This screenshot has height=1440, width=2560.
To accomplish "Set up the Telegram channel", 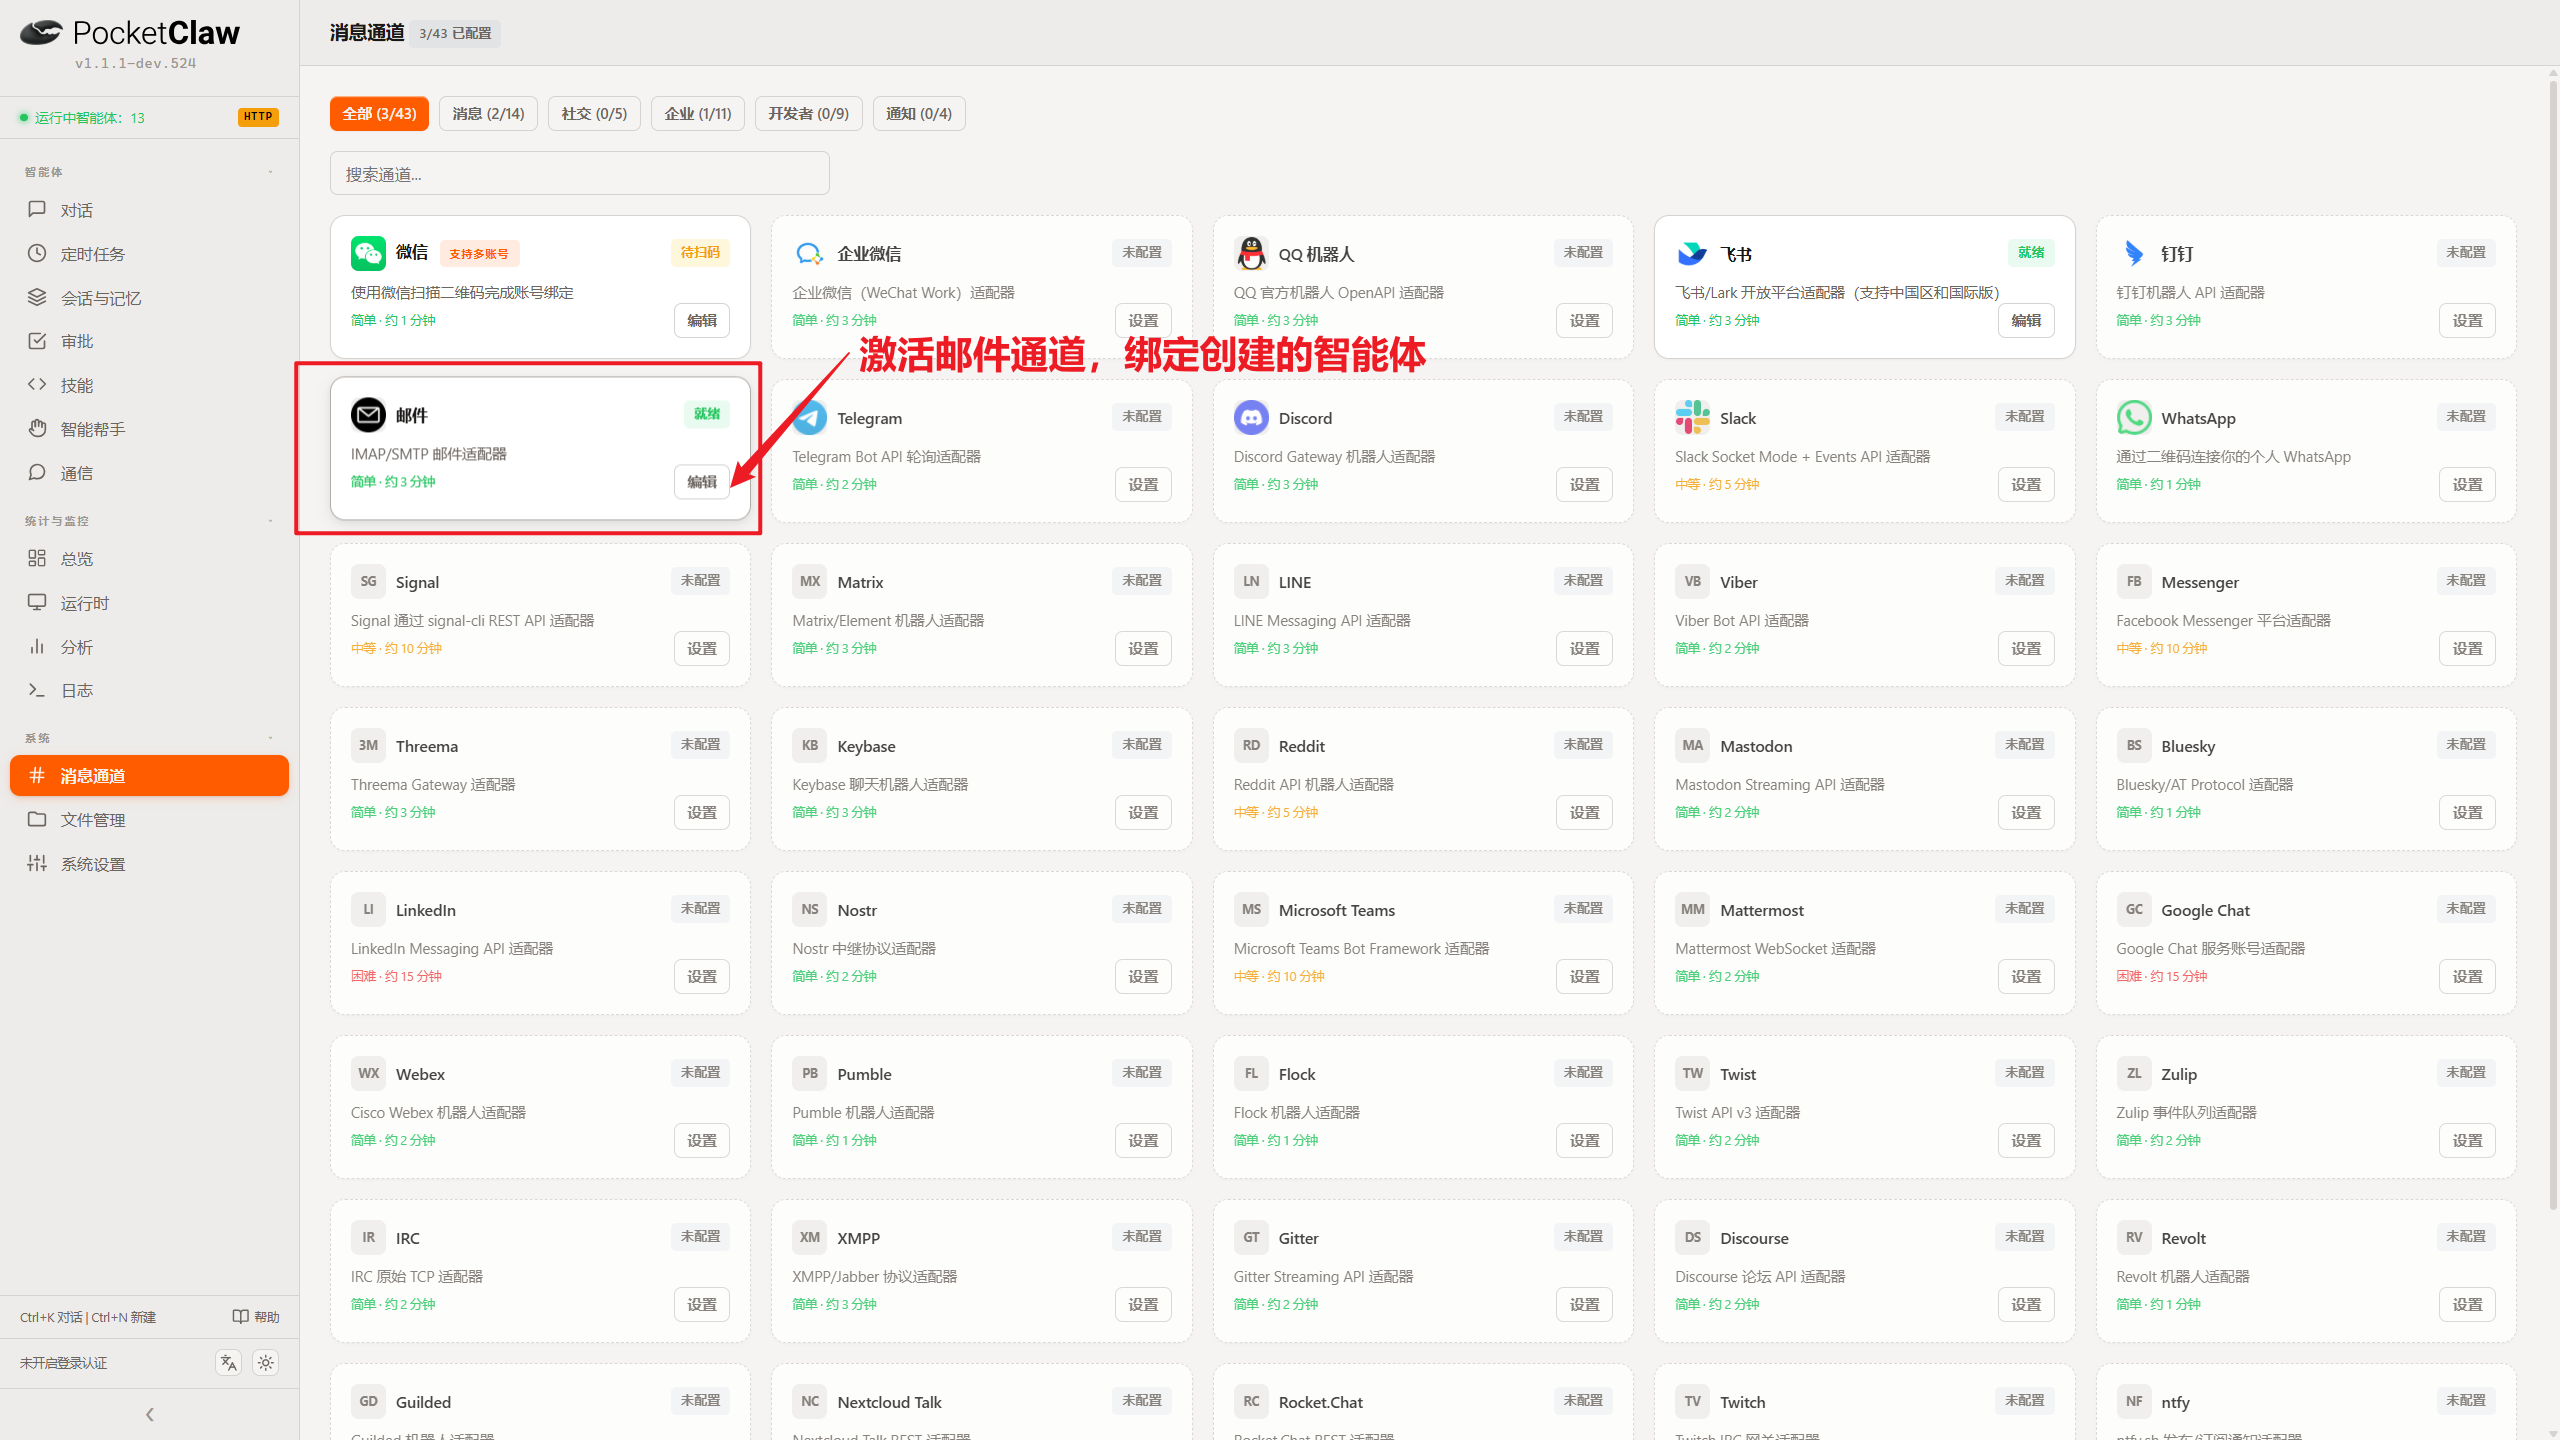I will pyautogui.click(x=1143, y=485).
